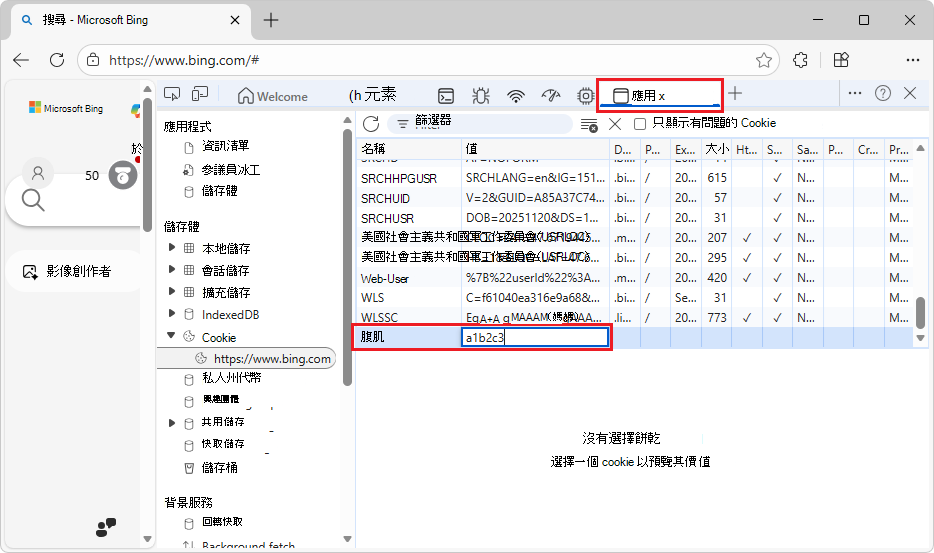Expand the IndexedDB tree node
Viewport: 934px width, 553px height.
tap(172, 313)
